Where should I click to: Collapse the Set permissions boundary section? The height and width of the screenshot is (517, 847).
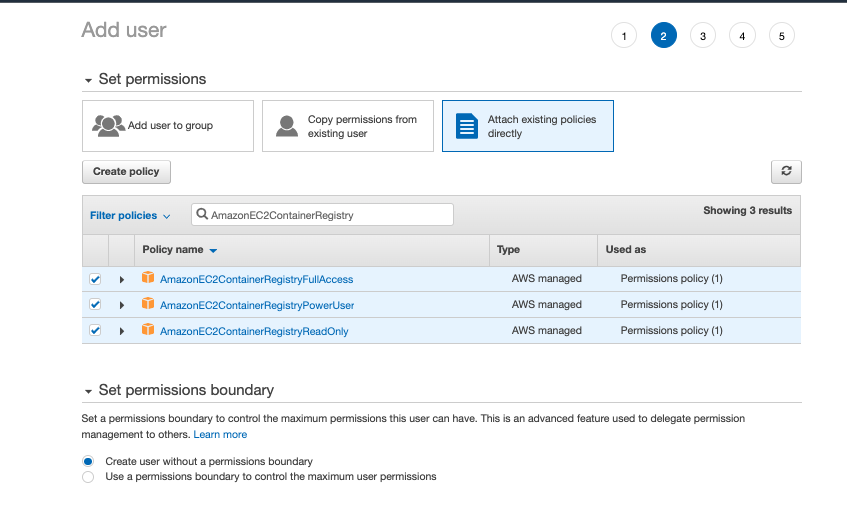[88, 392]
